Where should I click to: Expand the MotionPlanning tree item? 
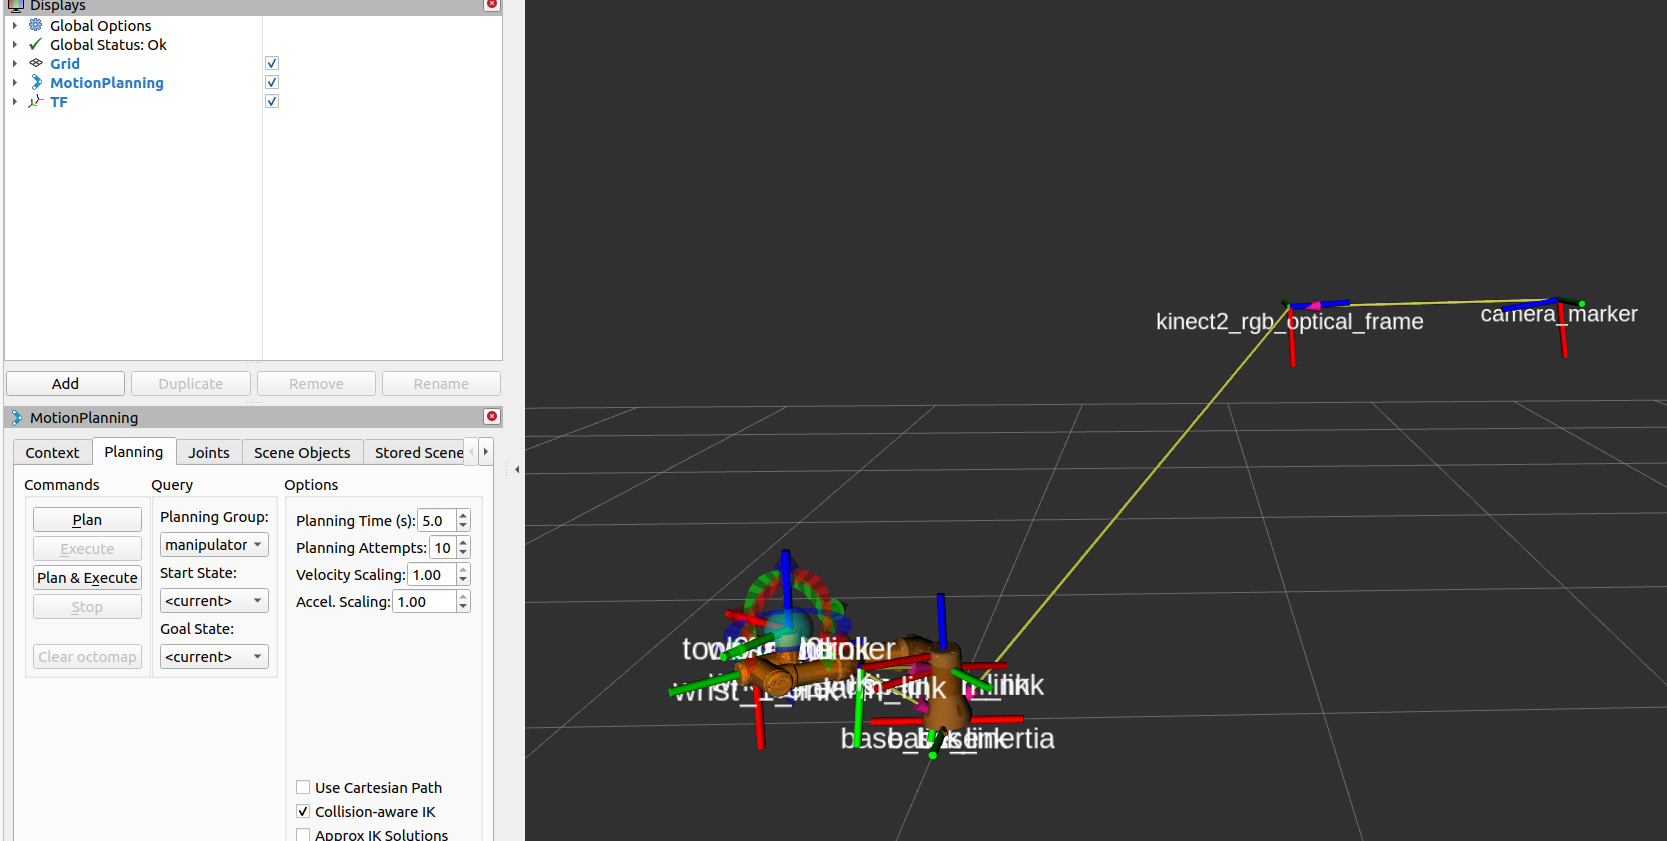point(15,82)
